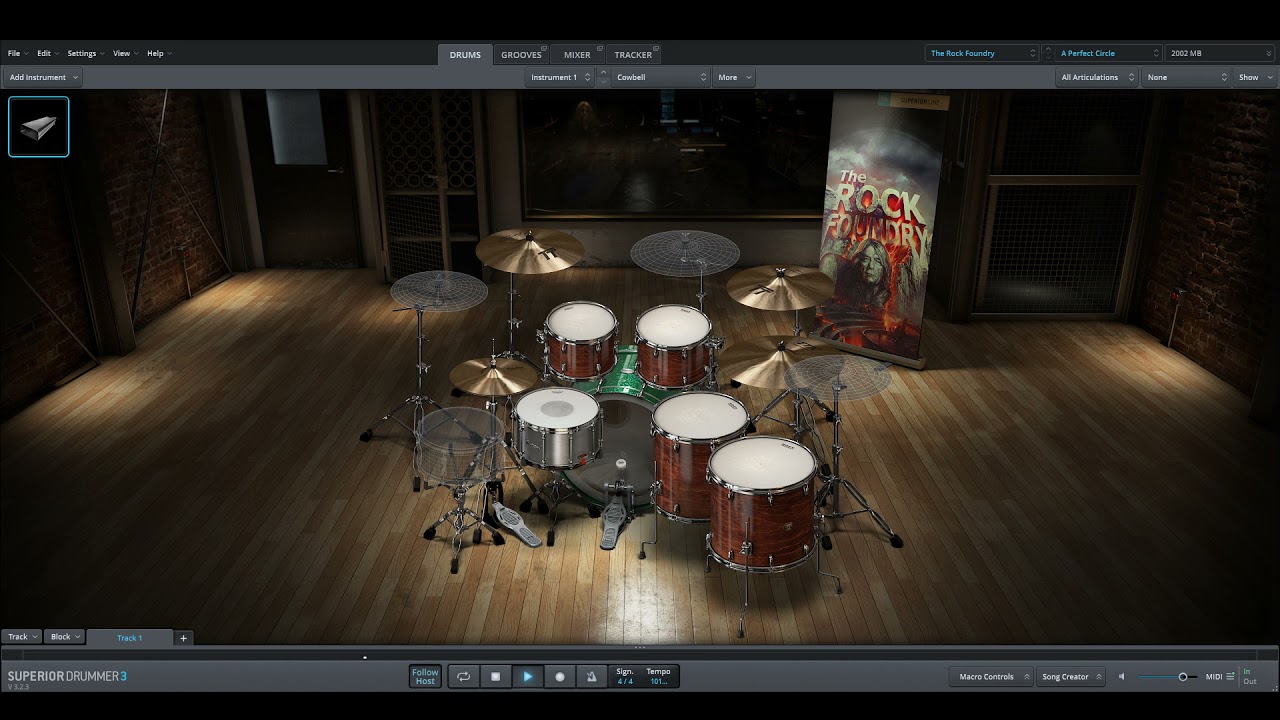Switch to the Mixer tab
Viewport: 1280px width, 720px height.
click(577, 55)
